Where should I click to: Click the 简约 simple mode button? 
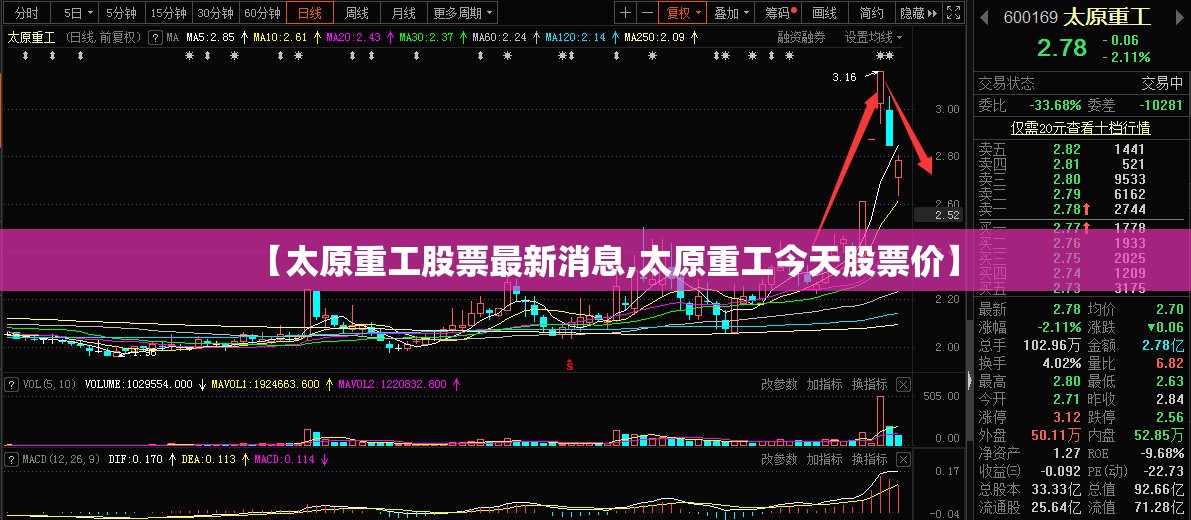pyautogui.click(x=871, y=13)
